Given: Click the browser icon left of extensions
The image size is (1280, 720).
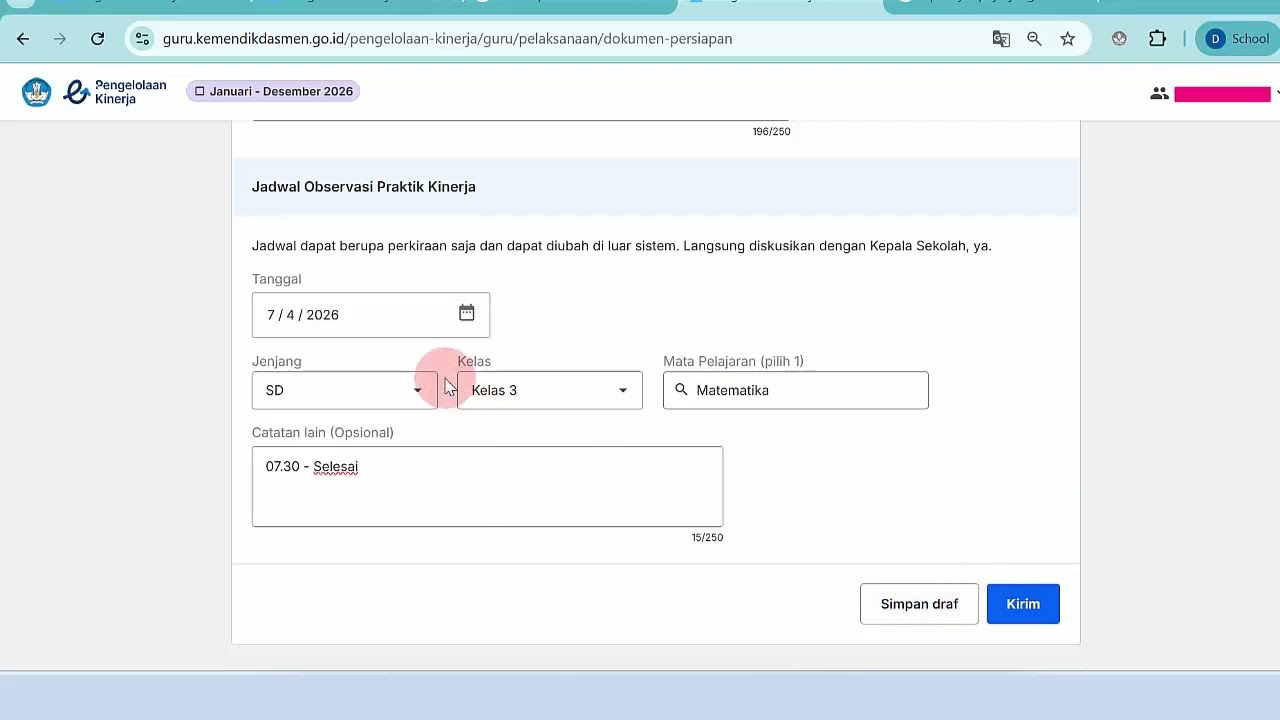Looking at the screenshot, I should (1119, 39).
